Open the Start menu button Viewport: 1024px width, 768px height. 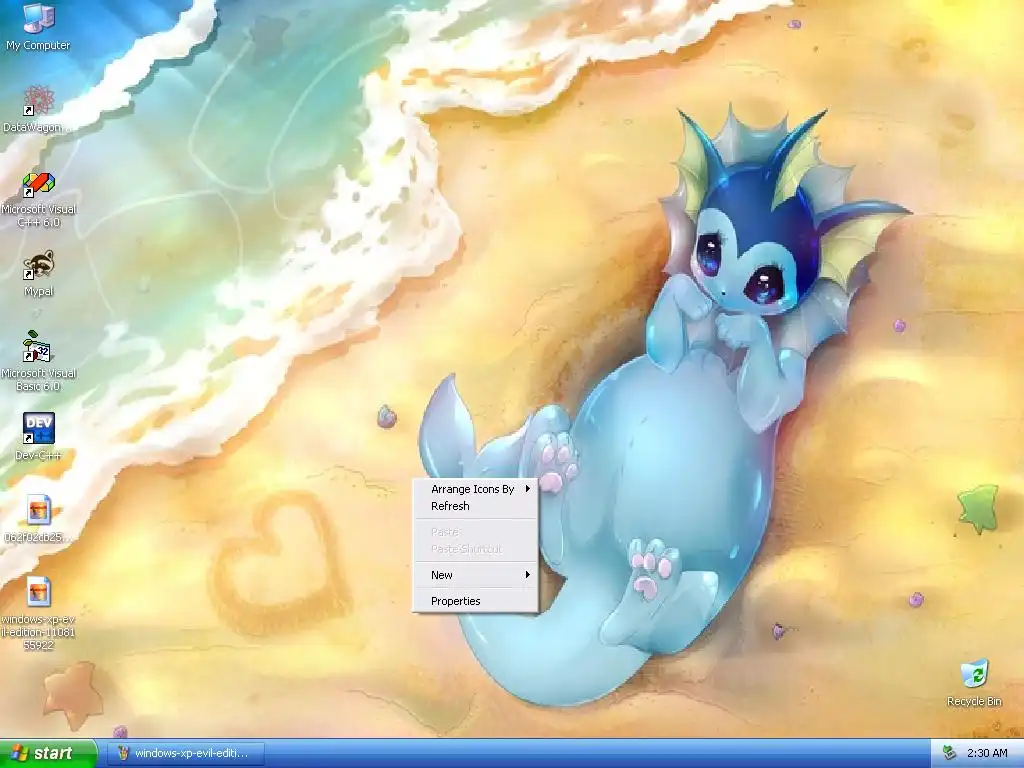click(47, 753)
